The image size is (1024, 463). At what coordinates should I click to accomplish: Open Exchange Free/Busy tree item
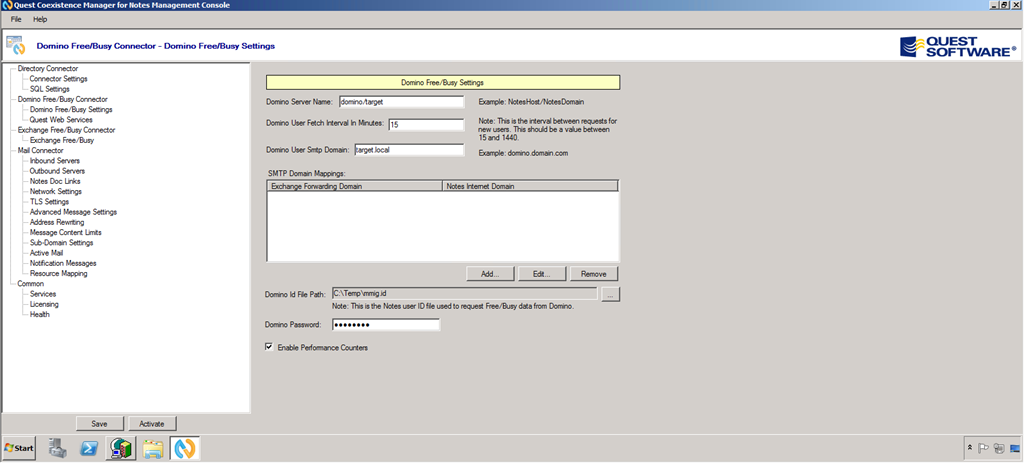pyautogui.click(x=61, y=140)
